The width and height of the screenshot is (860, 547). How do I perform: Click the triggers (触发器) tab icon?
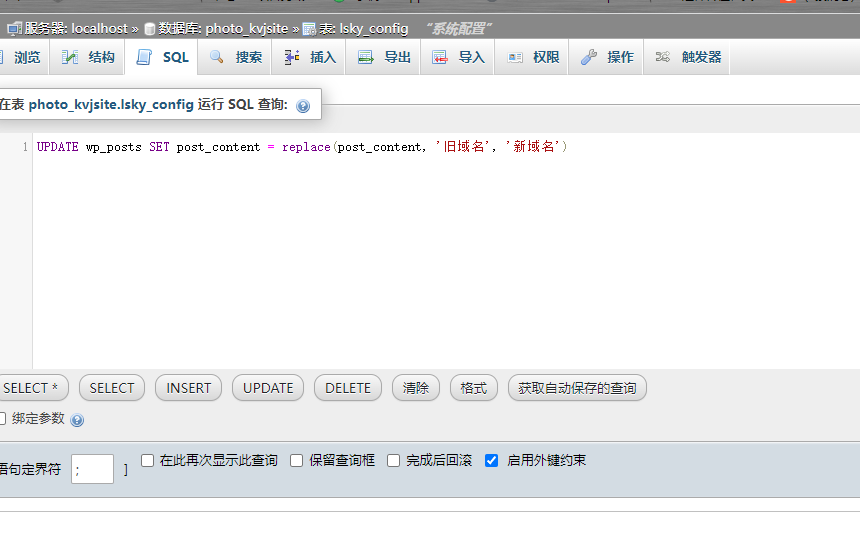tap(663, 57)
